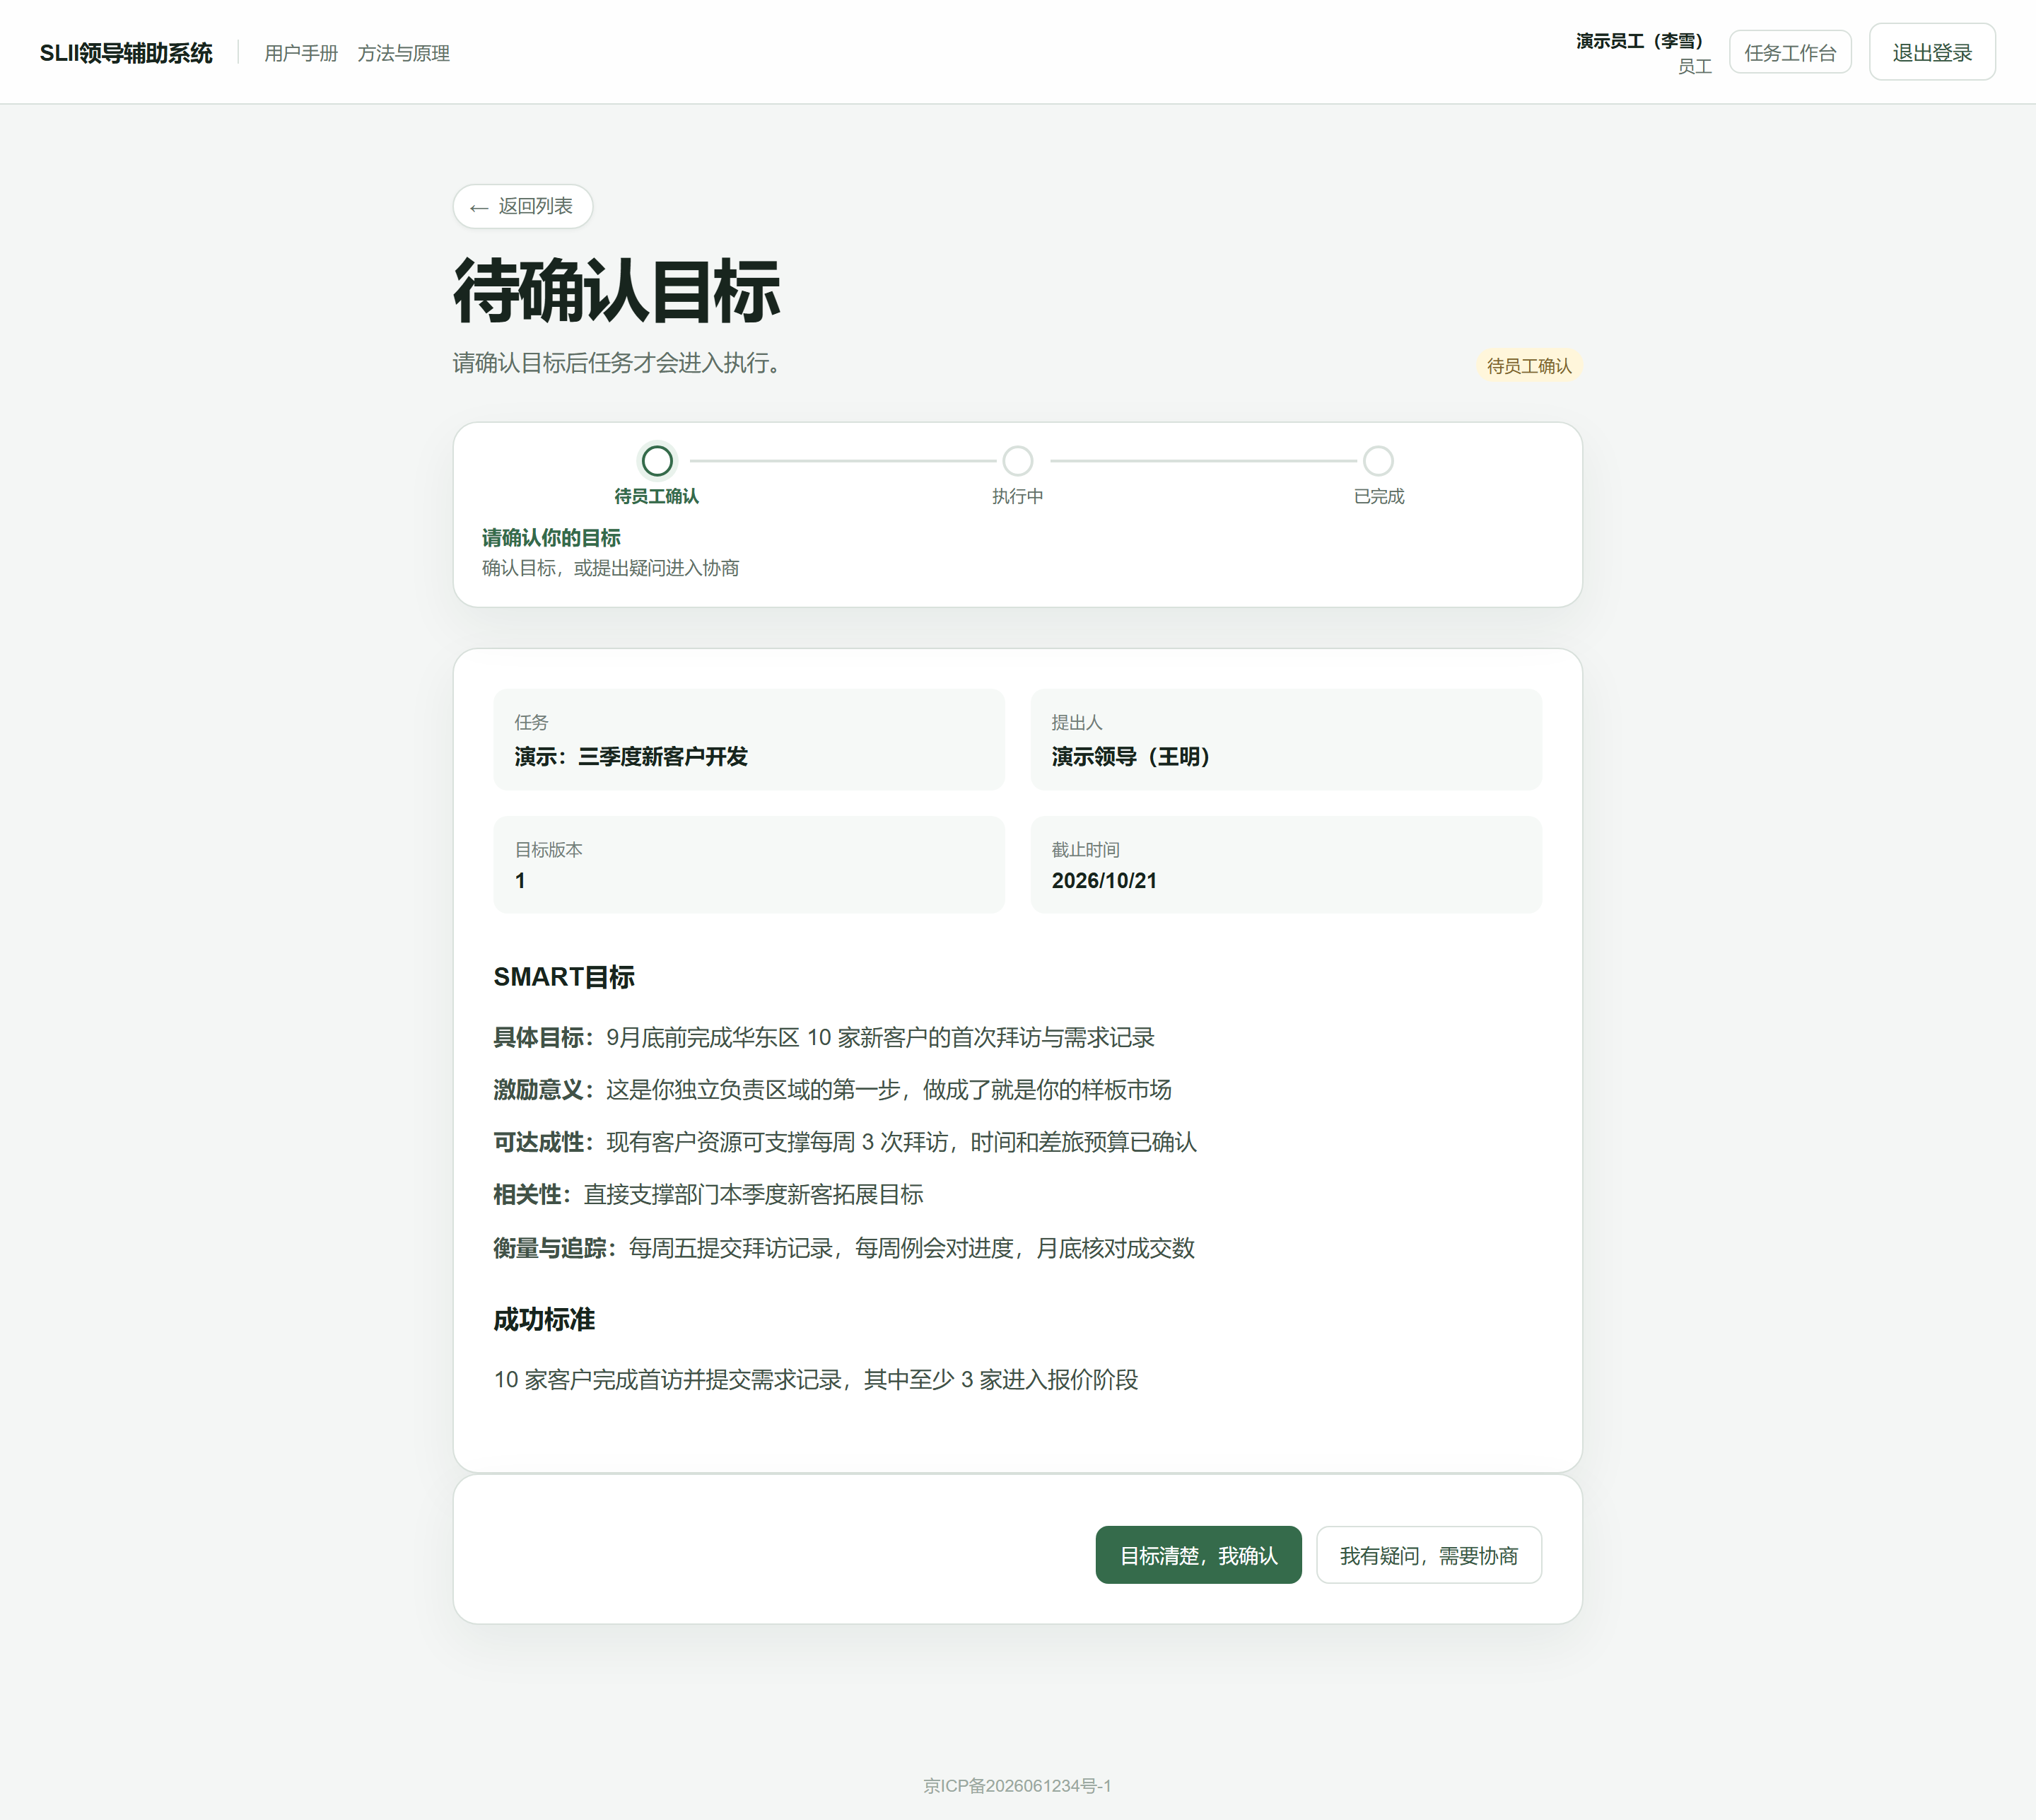Click the yellow 待员工确认 status badge
Screen dimensions: 2036x1820
(1529, 366)
